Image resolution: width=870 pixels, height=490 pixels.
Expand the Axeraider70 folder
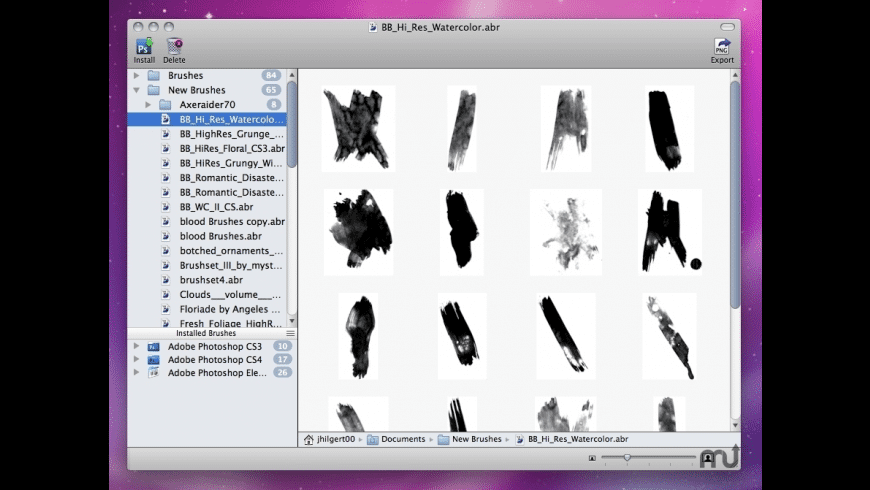coord(149,105)
